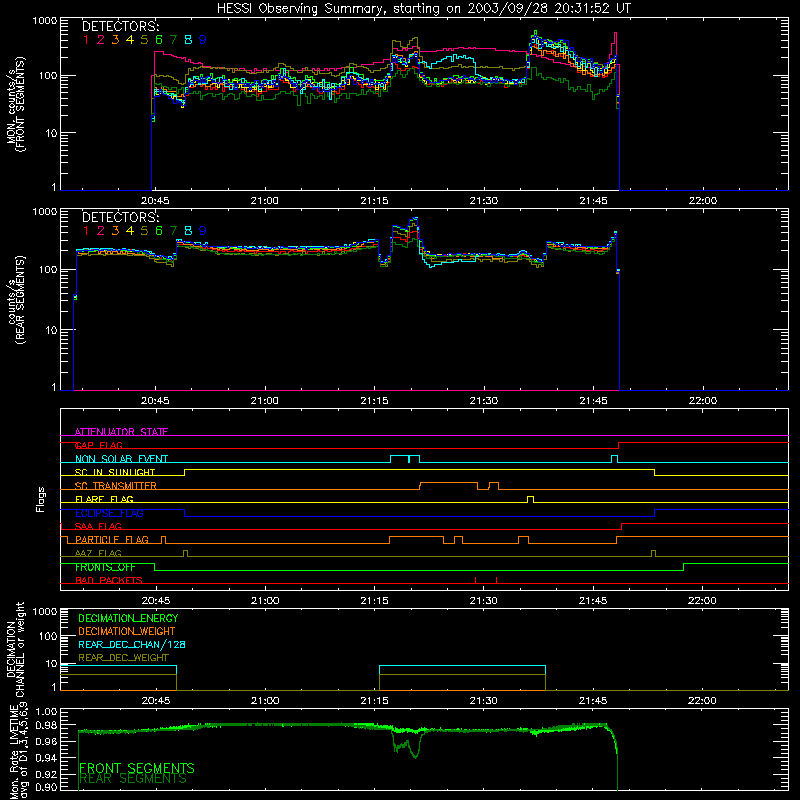
Task: Select the REAR_DEC_WEIGHT legend entry
Action: pyautogui.click(x=123, y=658)
